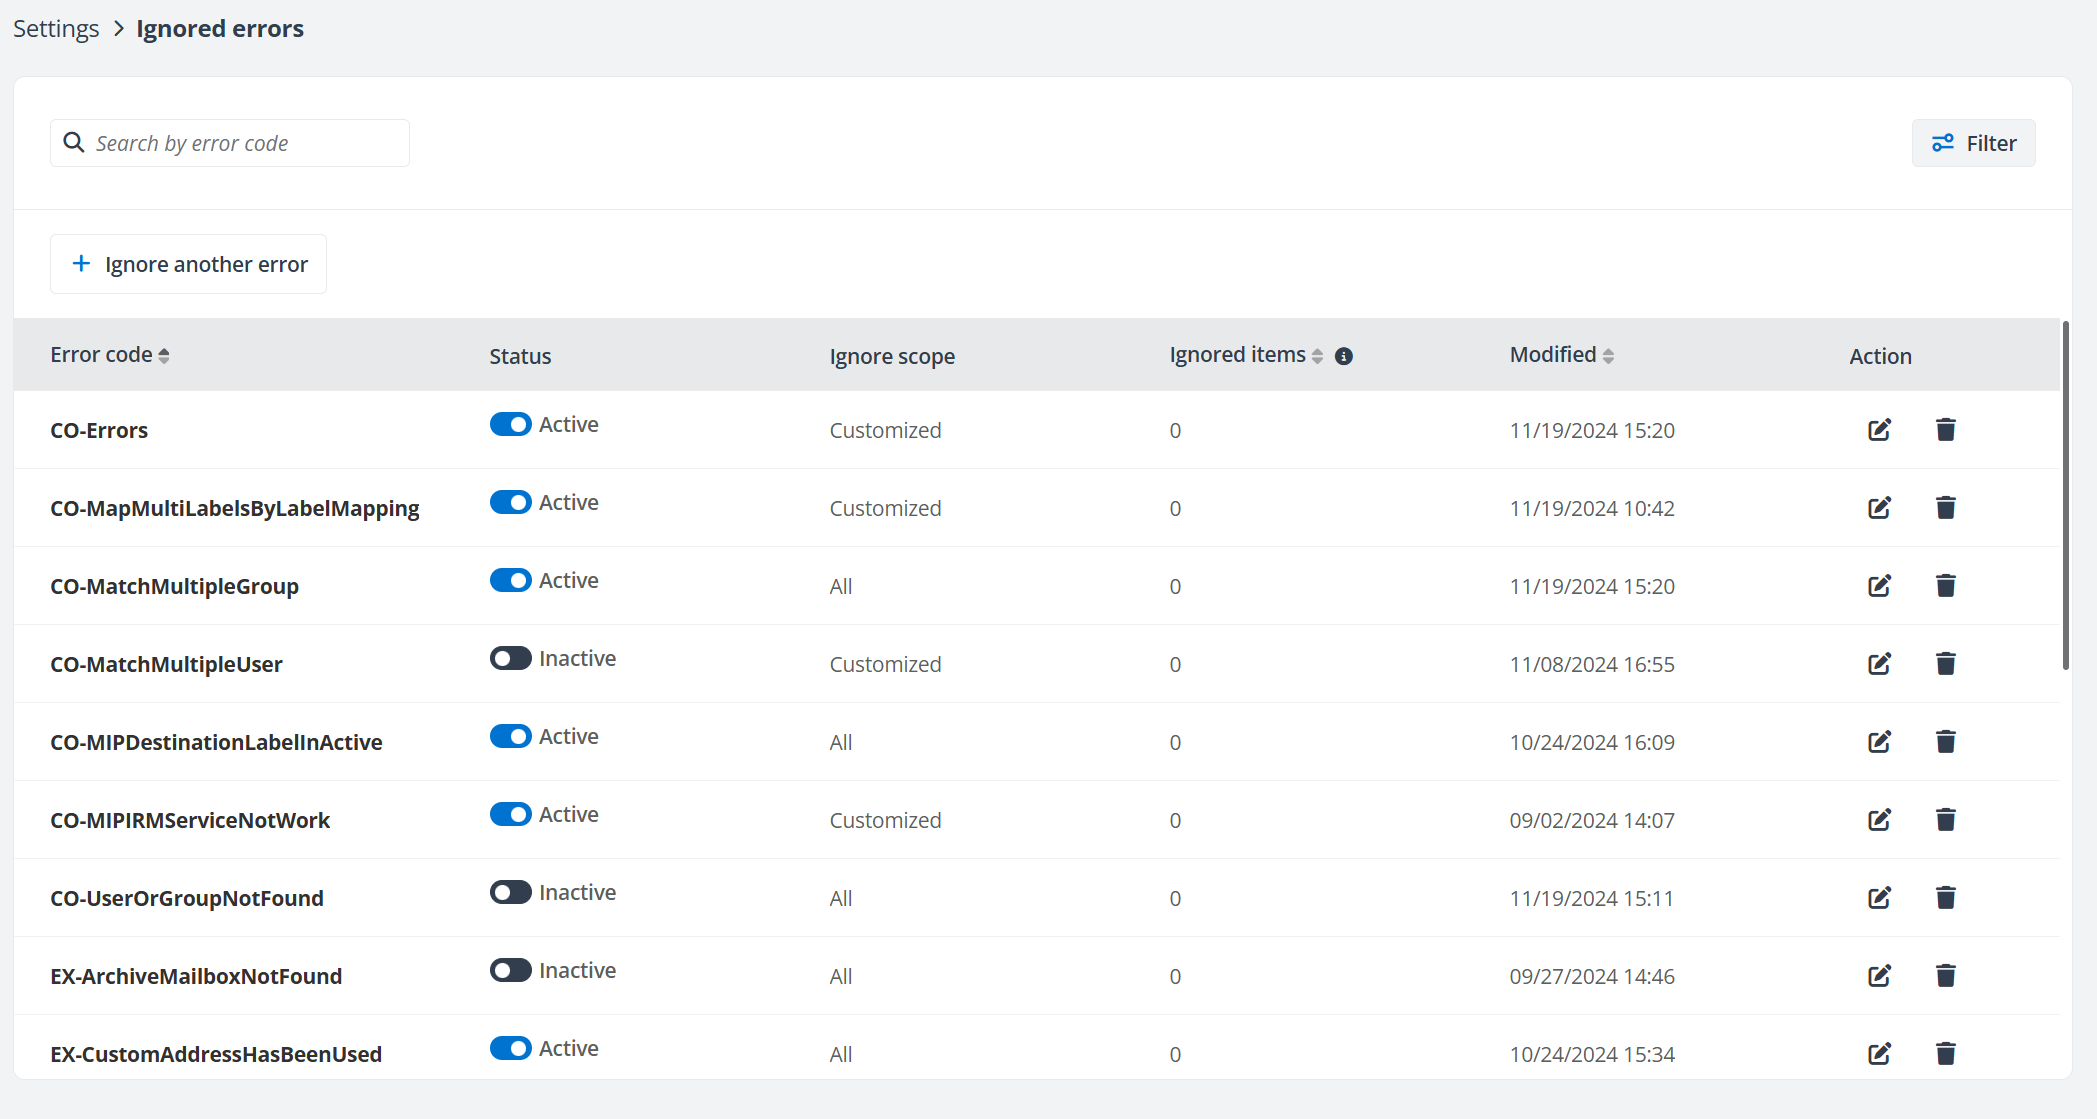Delete the CO-MapMultiLabelsByLabelMapping entry
The height and width of the screenshot is (1119, 2097).
[1945, 508]
